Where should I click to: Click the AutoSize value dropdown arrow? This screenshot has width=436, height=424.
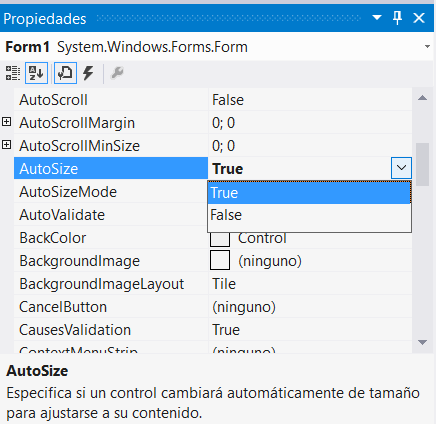tap(401, 168)
